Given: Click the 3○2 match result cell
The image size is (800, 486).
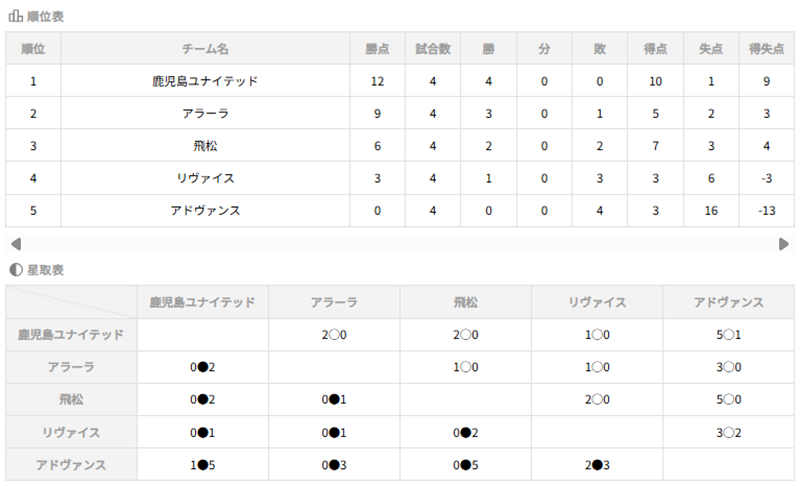Looking at the screenshot, I should tap(729, 432).
